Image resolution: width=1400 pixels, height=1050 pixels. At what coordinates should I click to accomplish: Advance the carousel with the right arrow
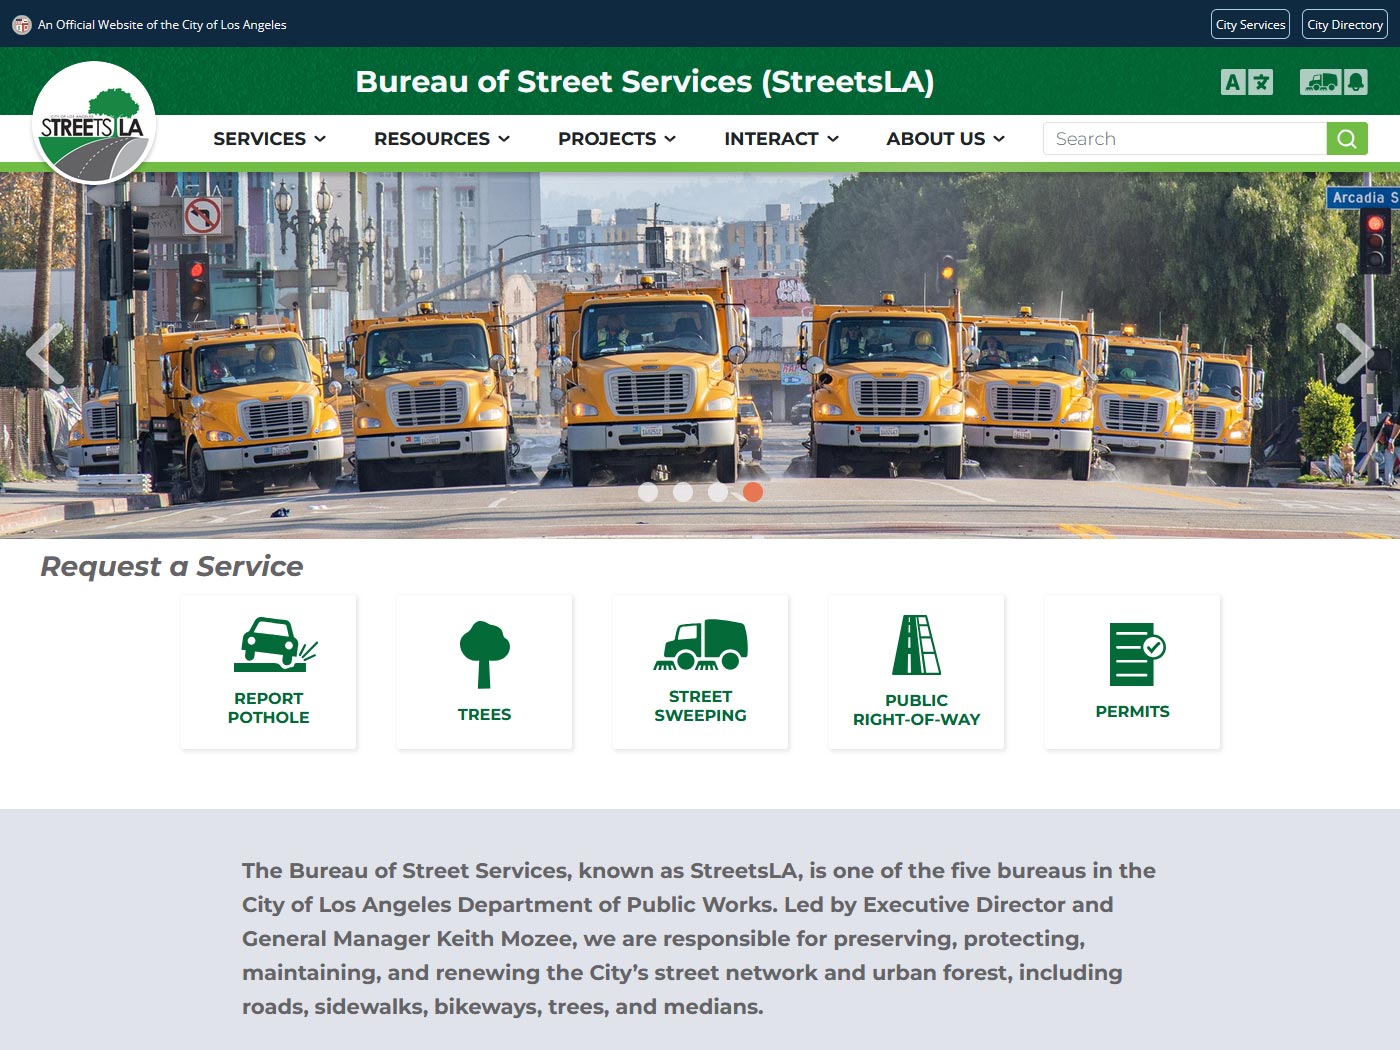pos(1357,353)
